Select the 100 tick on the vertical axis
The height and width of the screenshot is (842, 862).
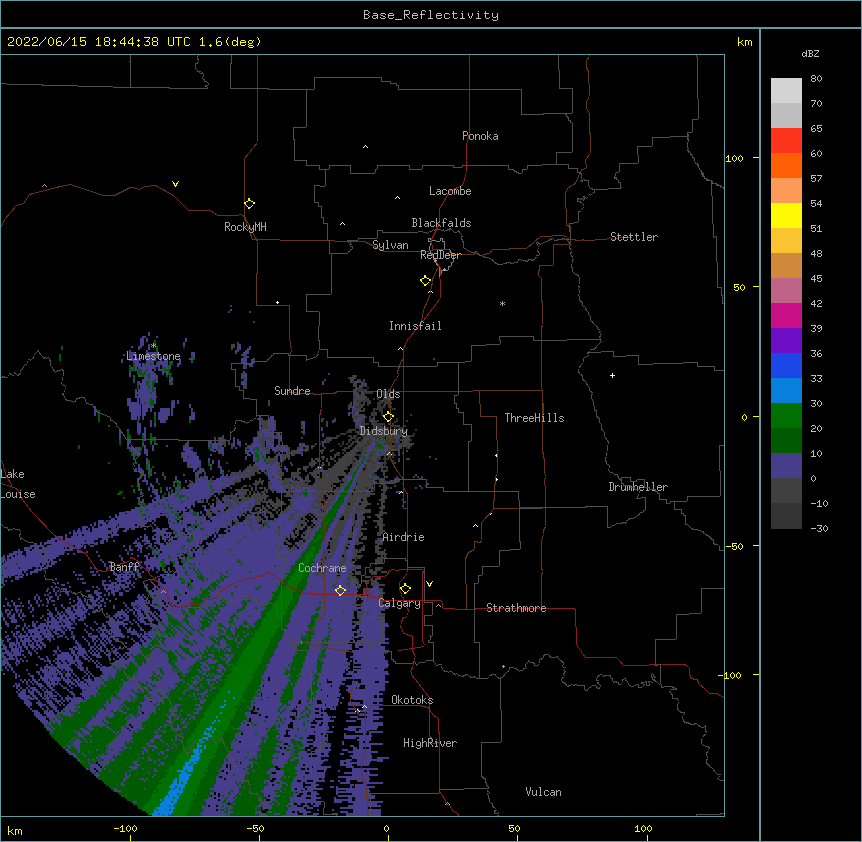[734, 158]
